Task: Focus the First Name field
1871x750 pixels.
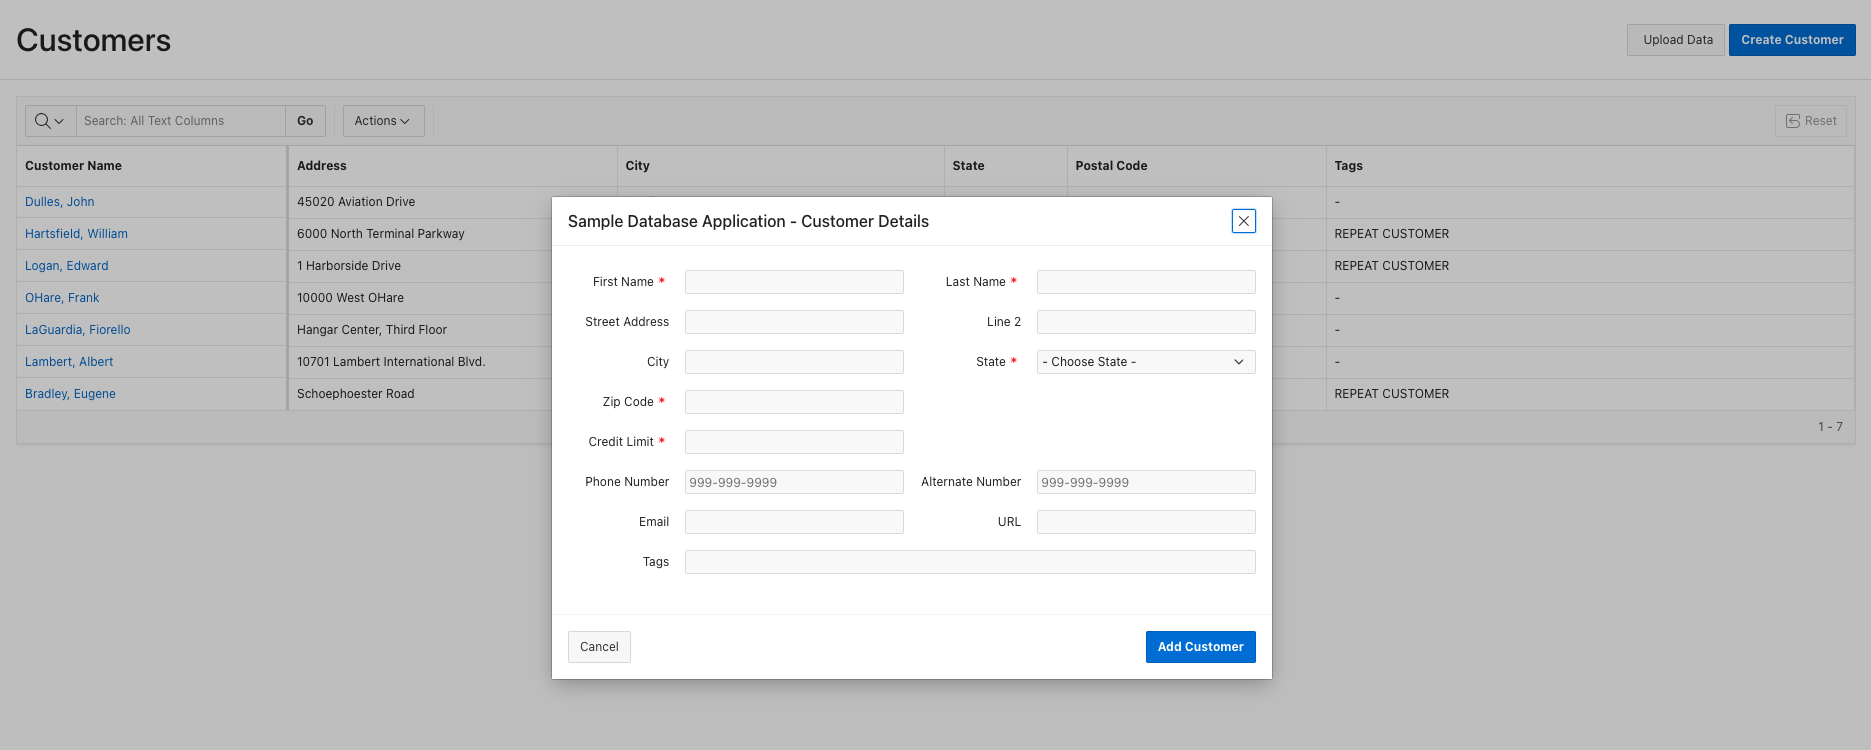Action: (x=794, y=282)
